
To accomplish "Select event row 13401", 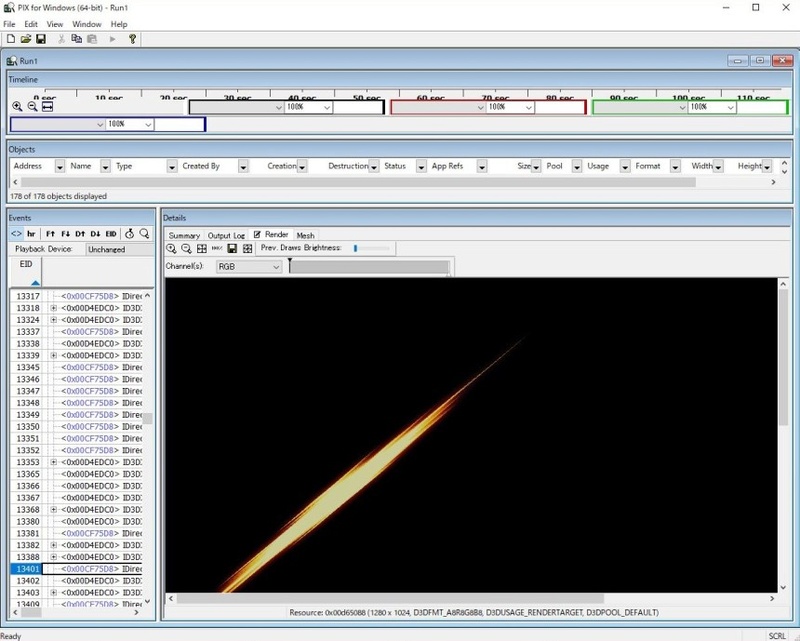I will pos(77,569).
